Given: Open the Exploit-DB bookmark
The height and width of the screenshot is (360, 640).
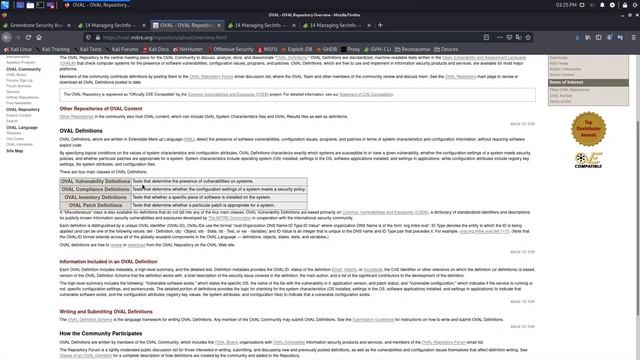Looking at the screenshot, I should pyautogui.click(x=297, y=49).
